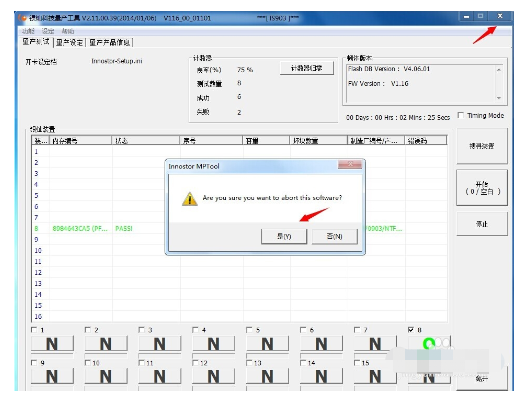Open the 量产产品信息 tab
The height and width of the screenshot is (399, 523).
pos(109,42)
